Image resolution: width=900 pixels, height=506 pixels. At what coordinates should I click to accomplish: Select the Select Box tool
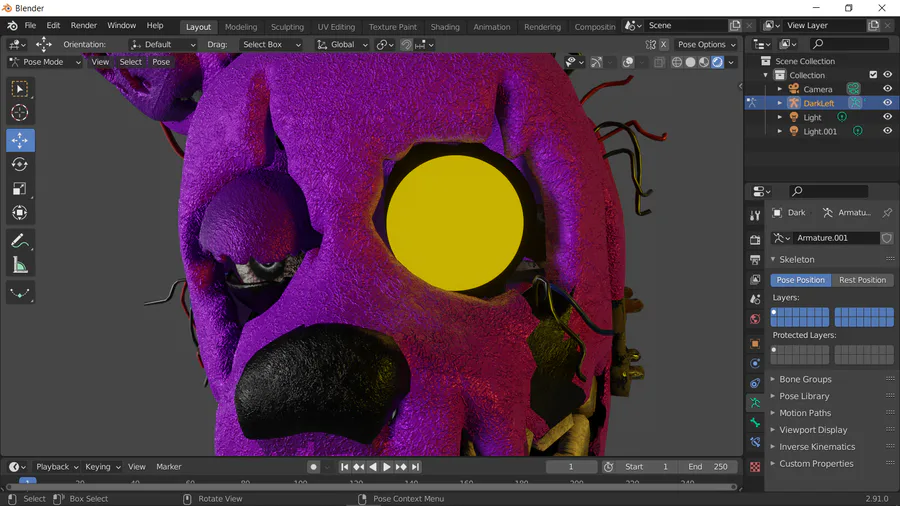[20, 89]
